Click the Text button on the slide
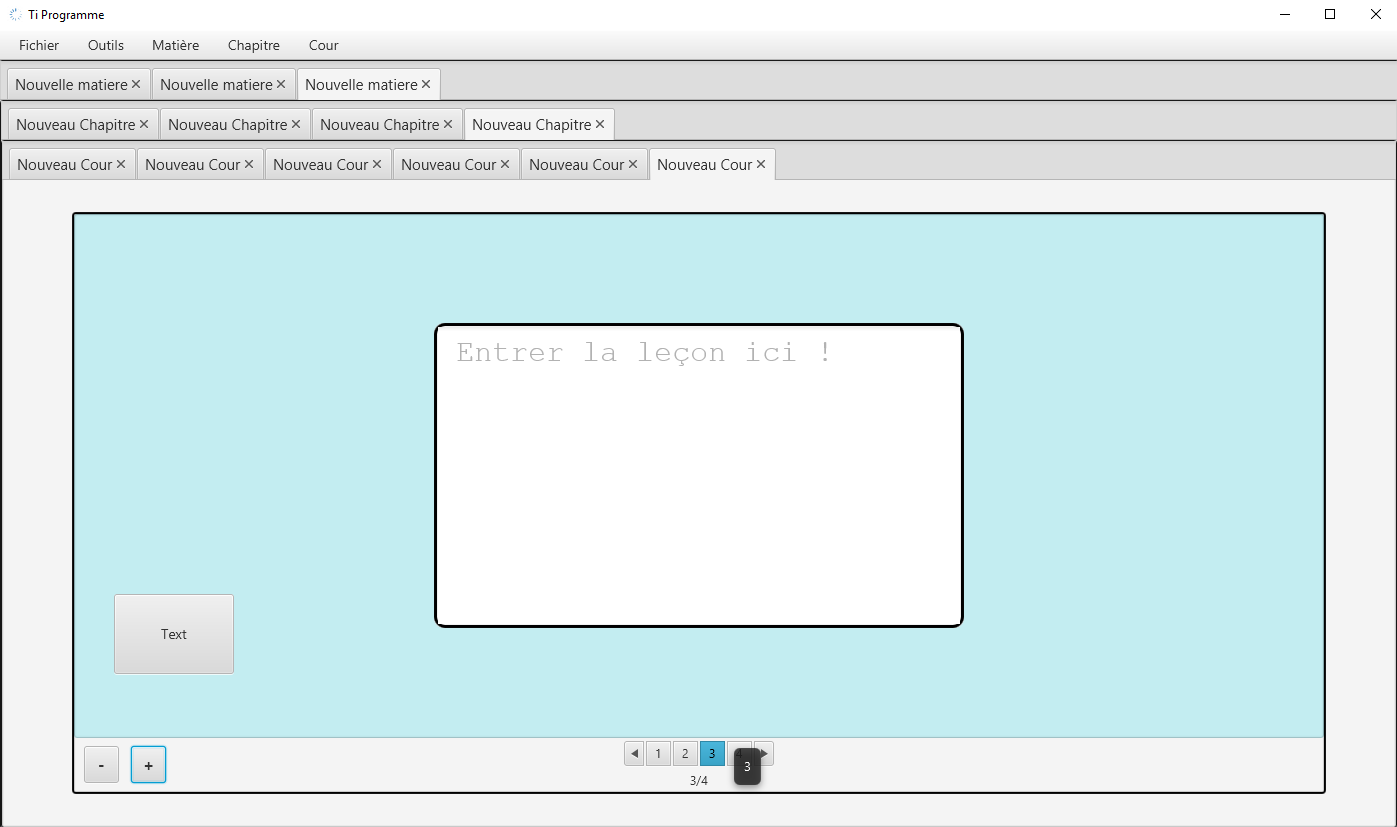1397x827 pixels. [x=174, y=634]
